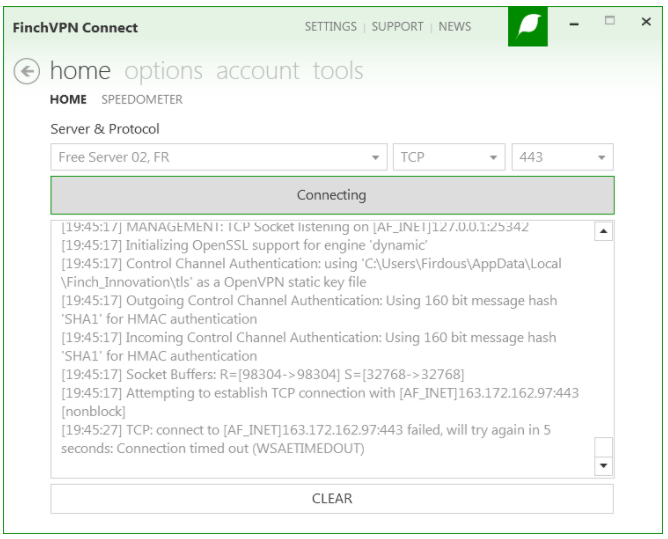668x539 pixels.
Task: Open the SUPPORT link in header
Action: click(397, 27)
